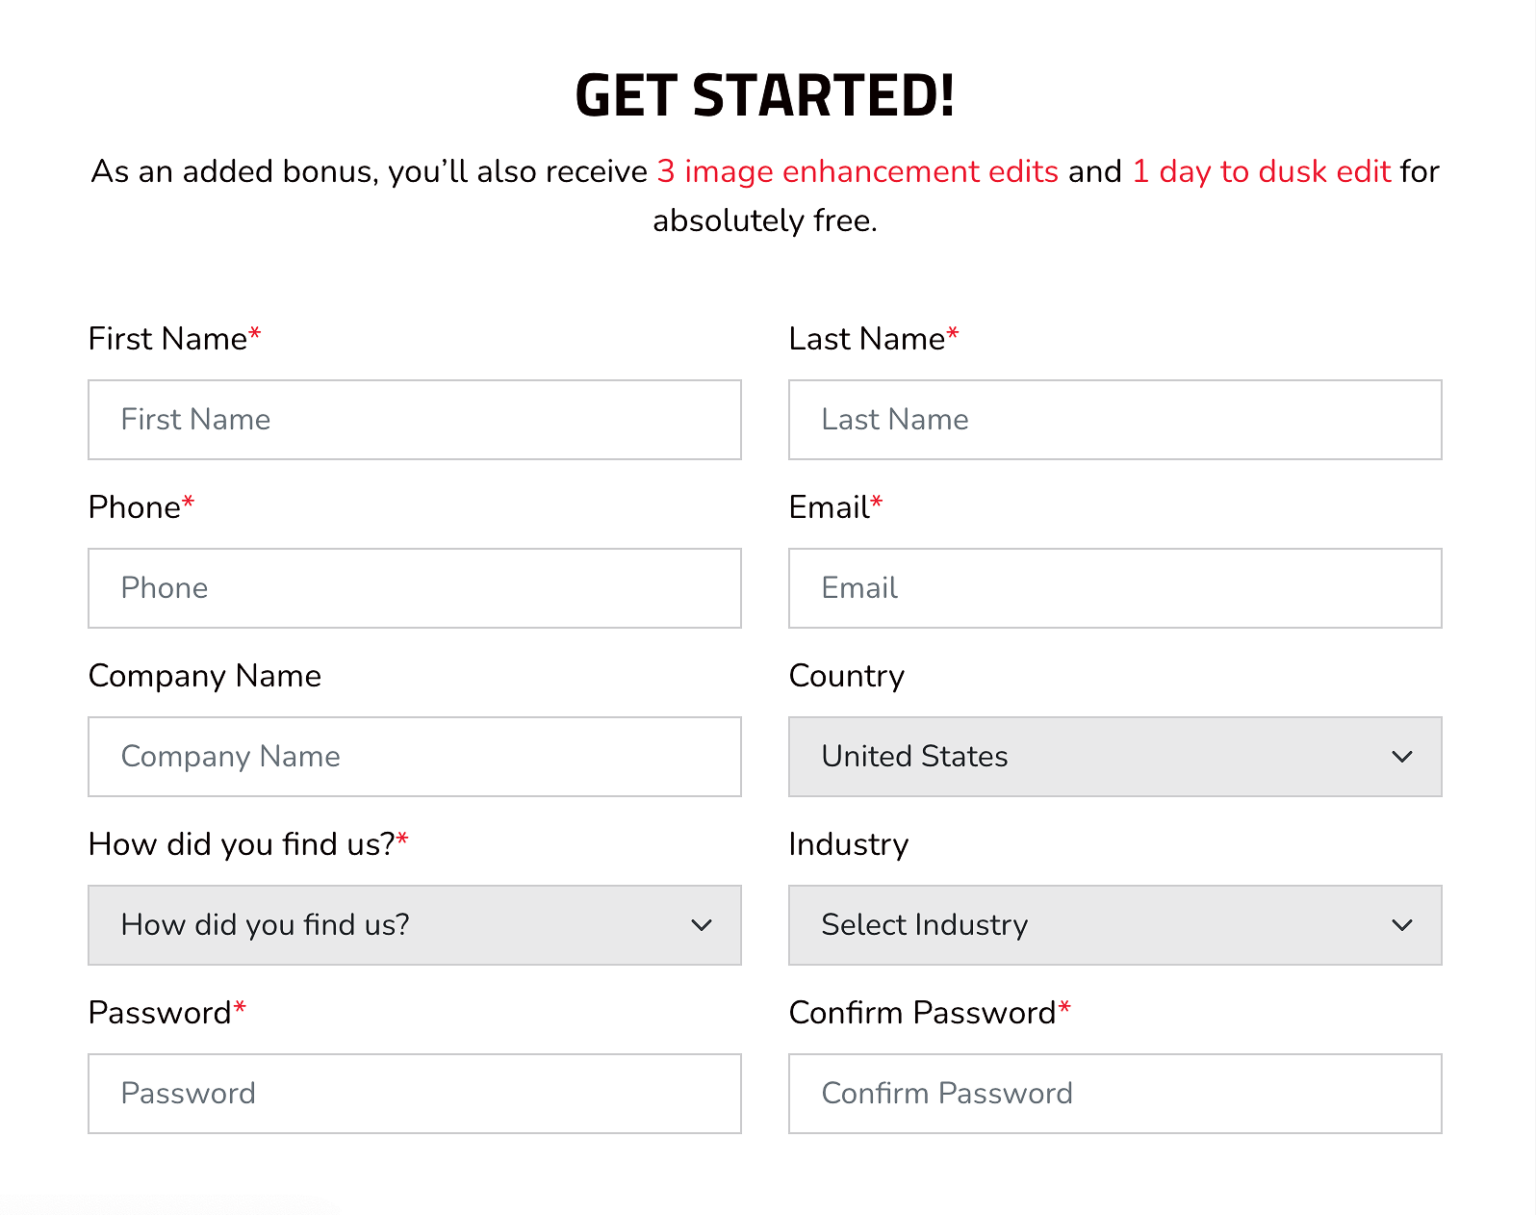The image size is (1536, 1215).
Task: Click the red "1 day to dusk edit" text
Action: [1261, 172]
